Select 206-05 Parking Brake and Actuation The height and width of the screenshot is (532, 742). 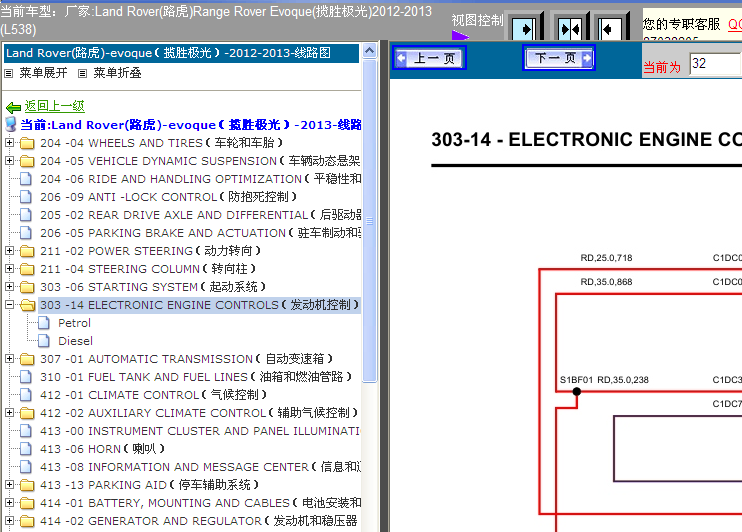[201, 233]
